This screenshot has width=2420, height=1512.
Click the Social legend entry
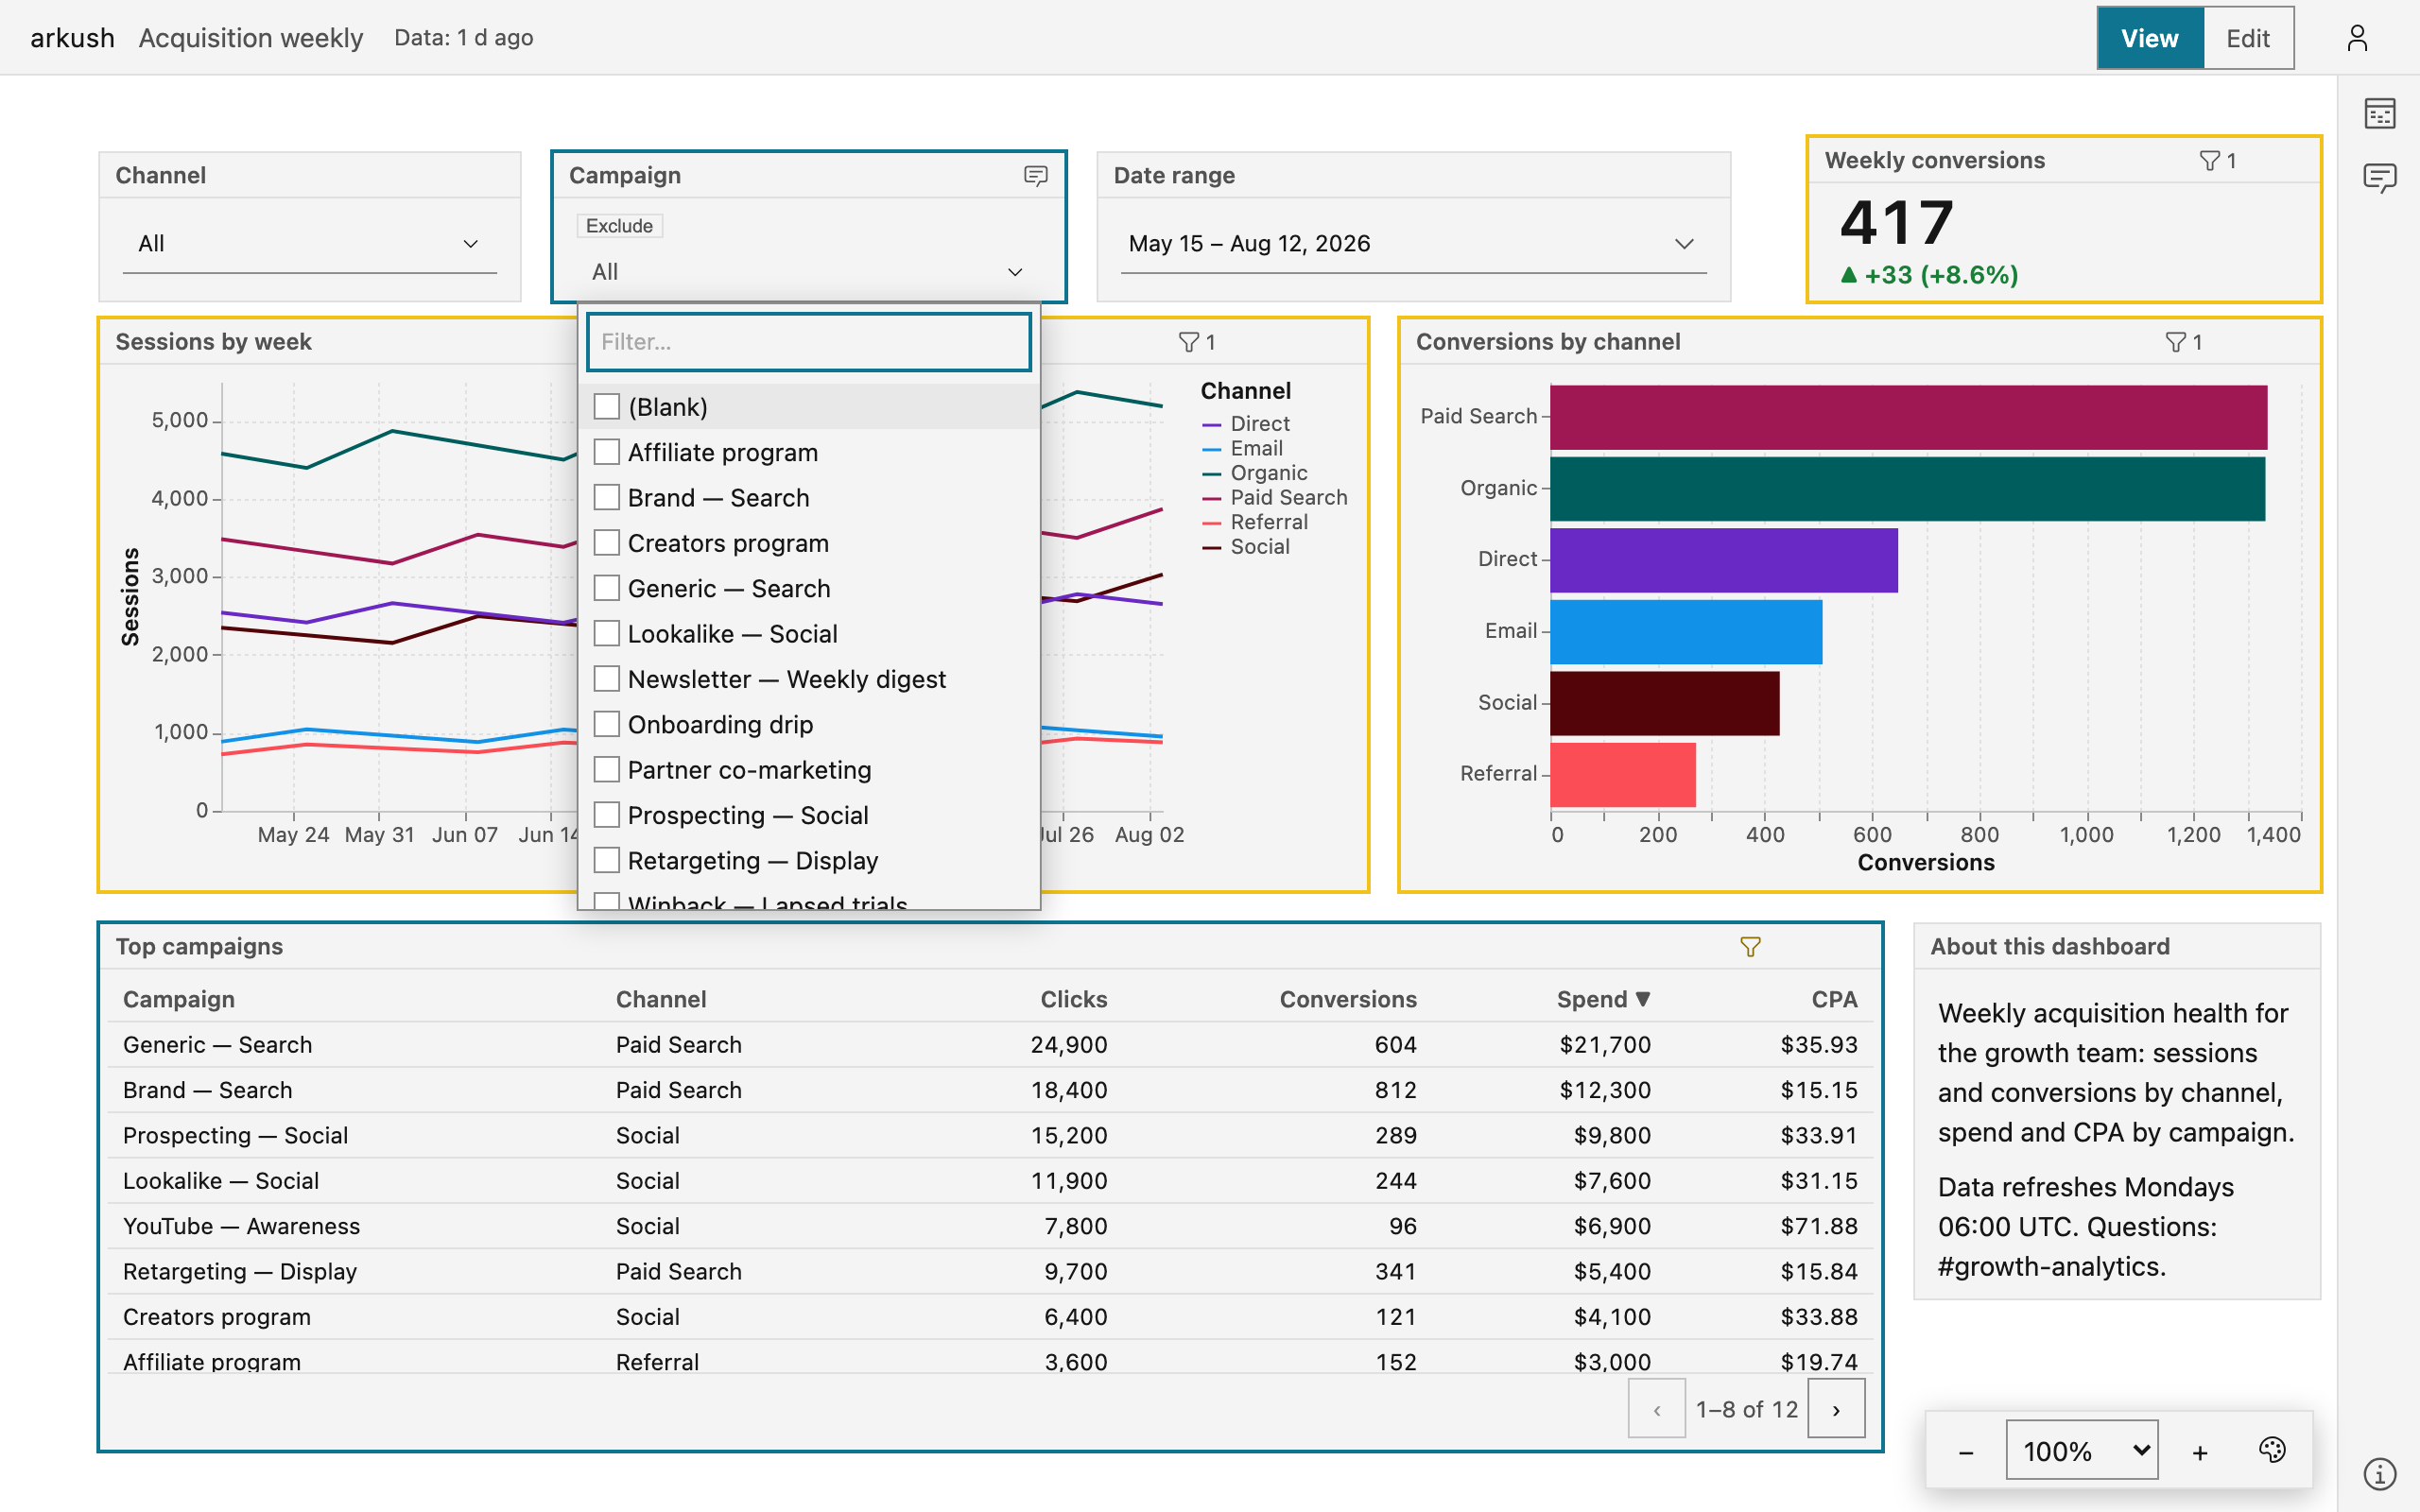click(x=1246, y=547)
